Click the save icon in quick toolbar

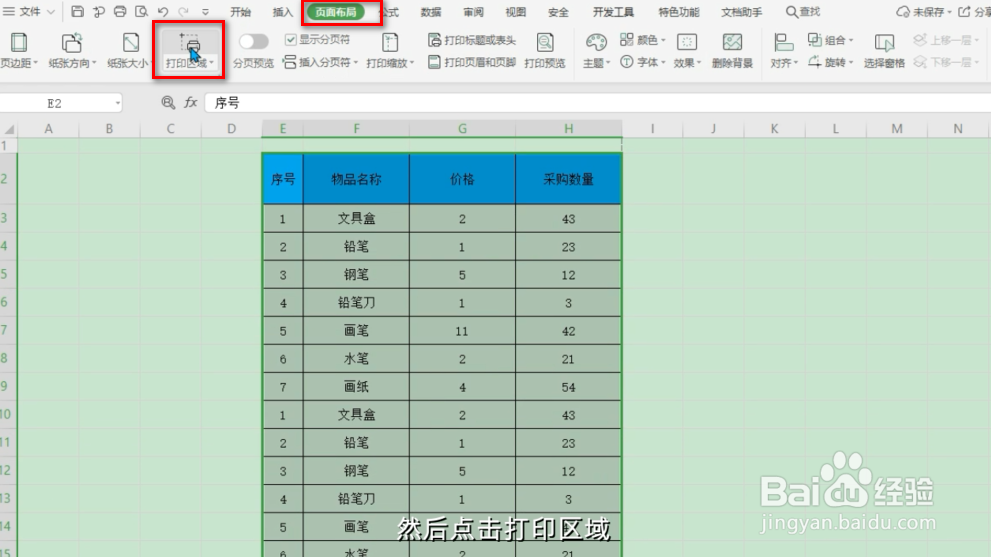[x=77, y=11]
